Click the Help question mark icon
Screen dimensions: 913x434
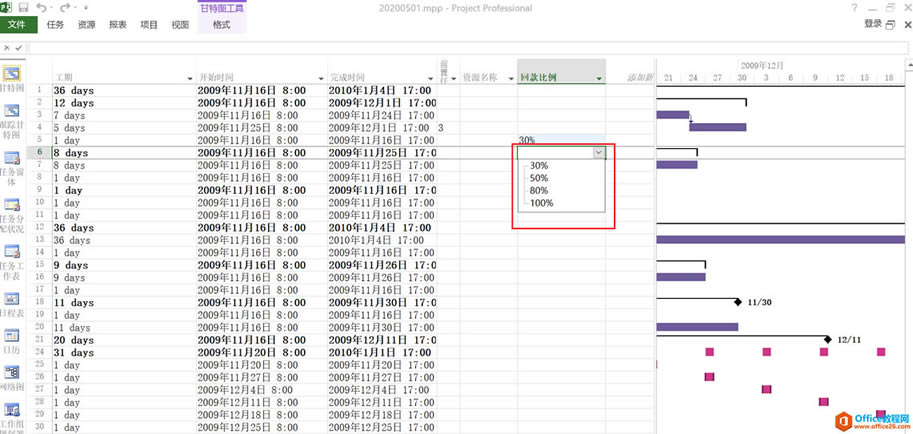click(854, 8)
